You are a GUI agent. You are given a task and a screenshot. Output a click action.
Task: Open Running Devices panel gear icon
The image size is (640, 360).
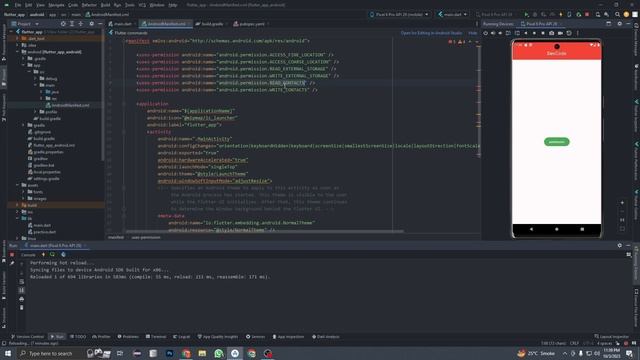620,24
